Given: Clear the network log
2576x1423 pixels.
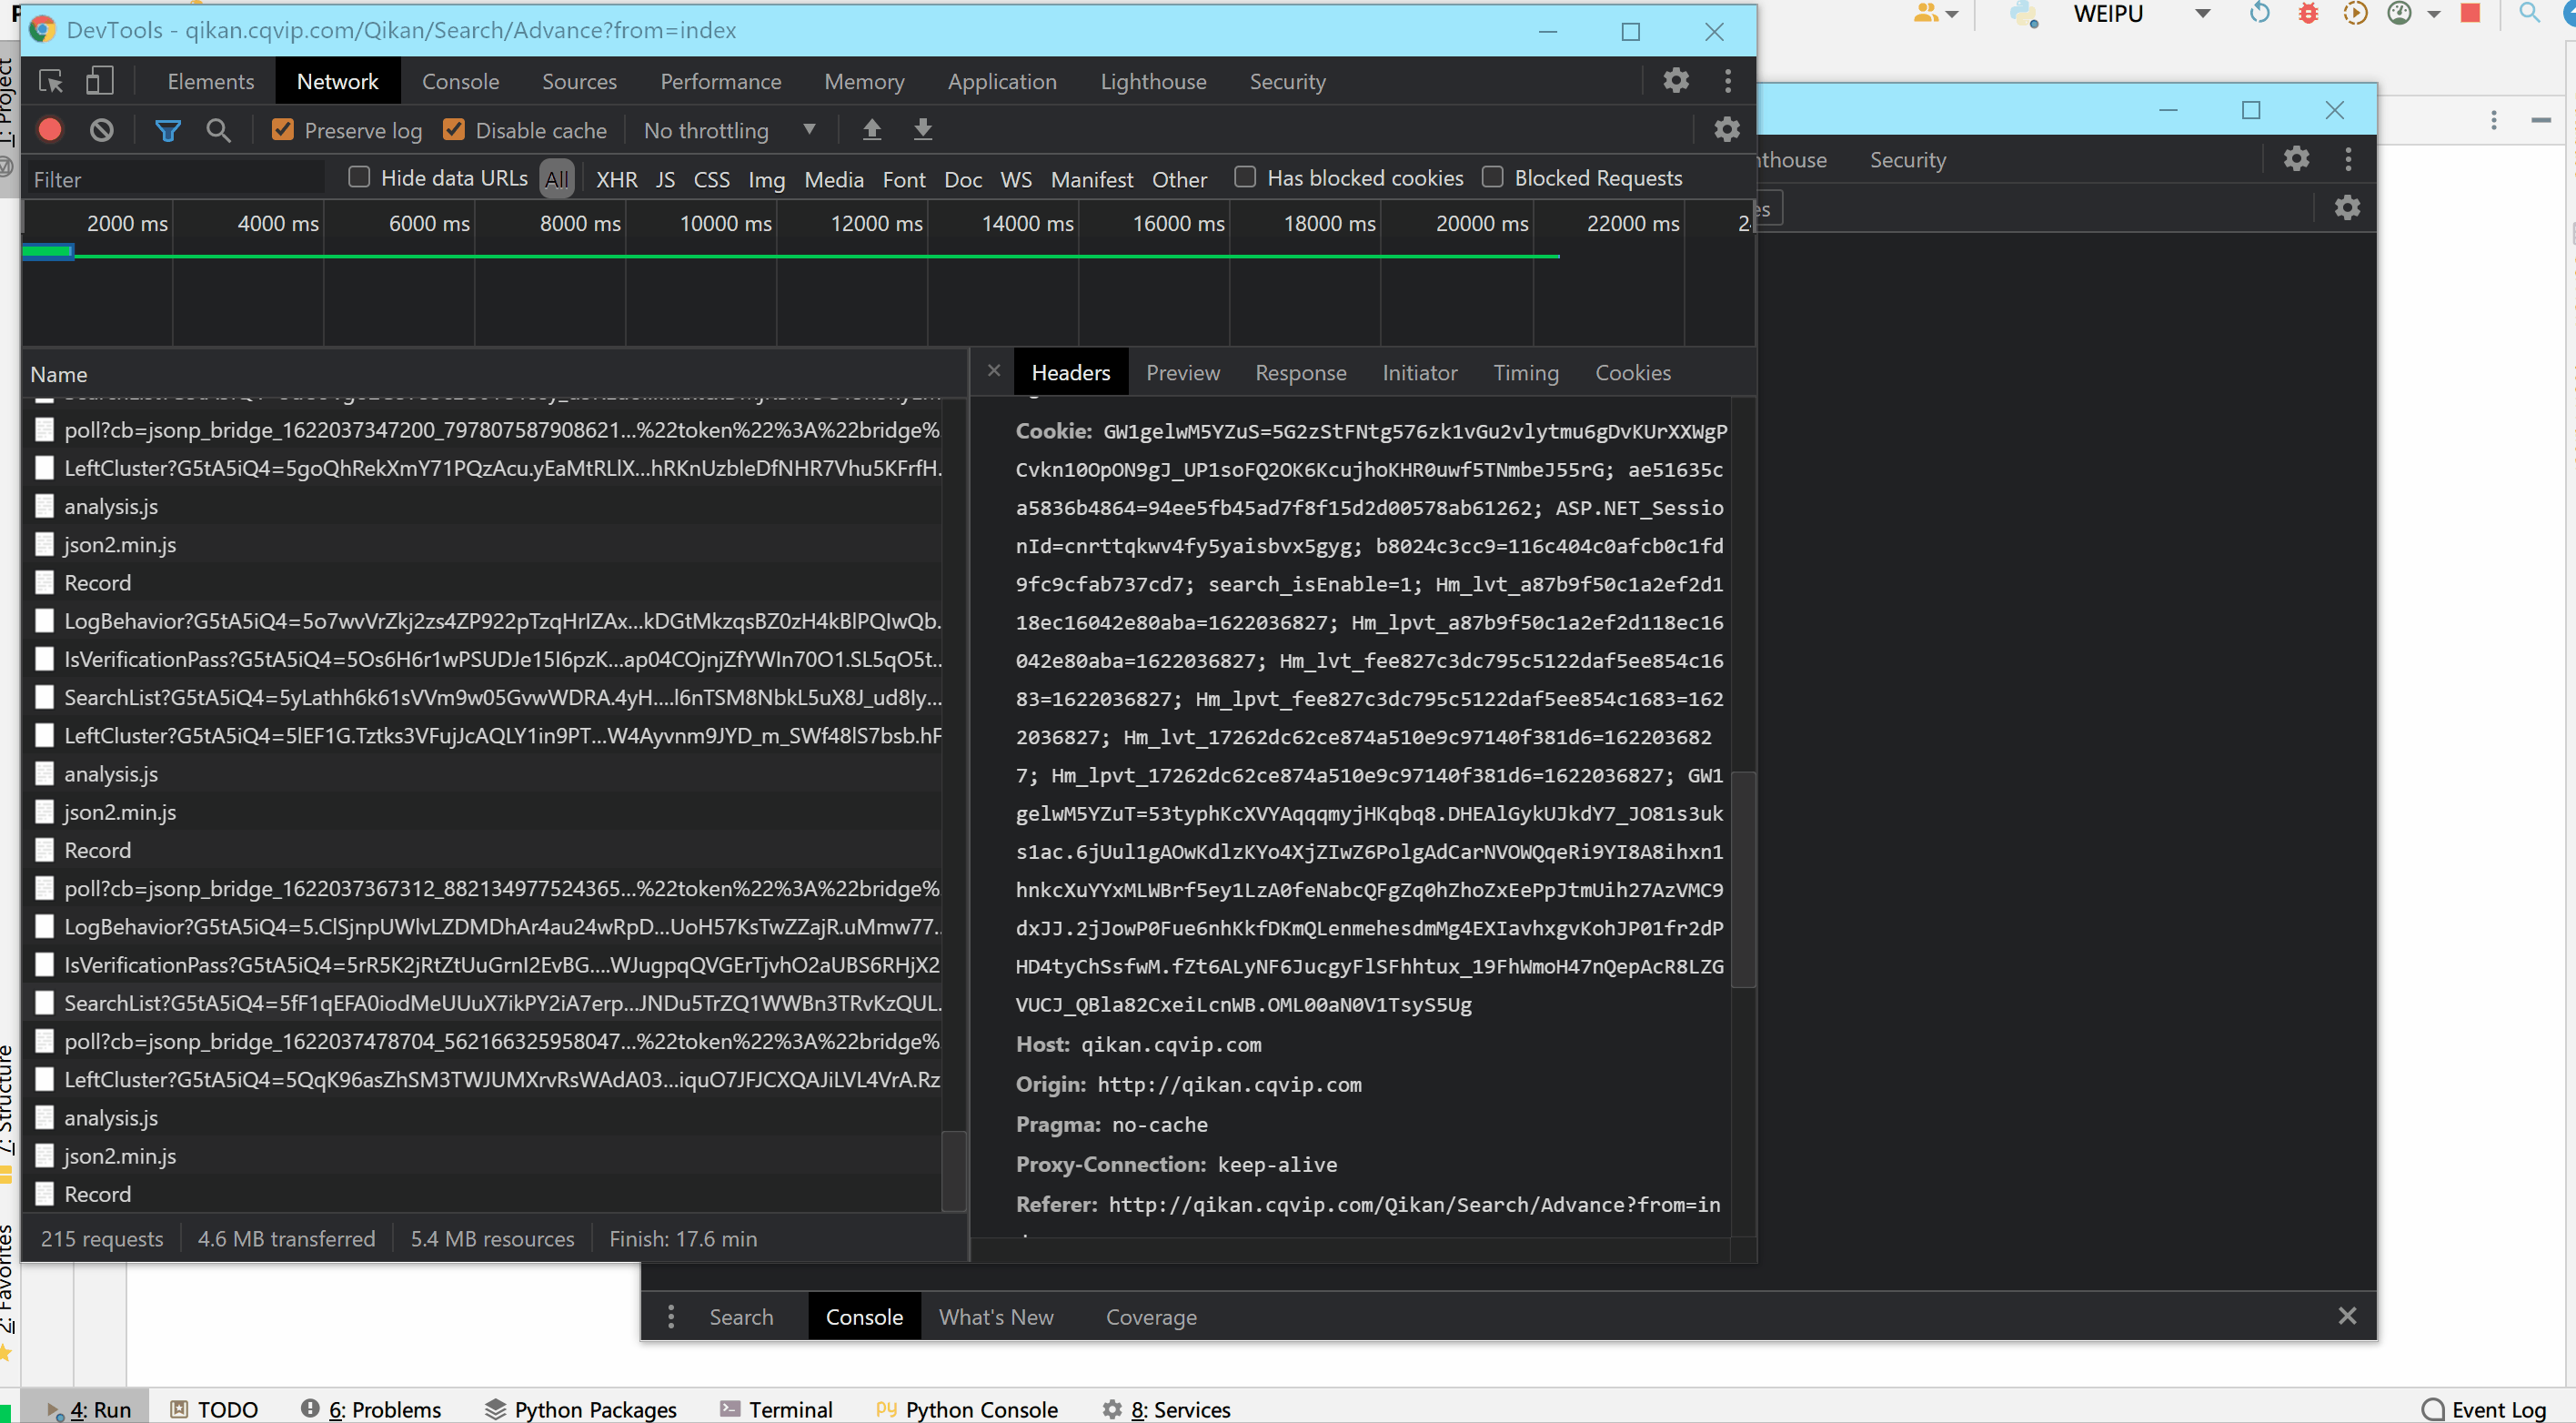Looking at the screenshot, I should 101,130.
